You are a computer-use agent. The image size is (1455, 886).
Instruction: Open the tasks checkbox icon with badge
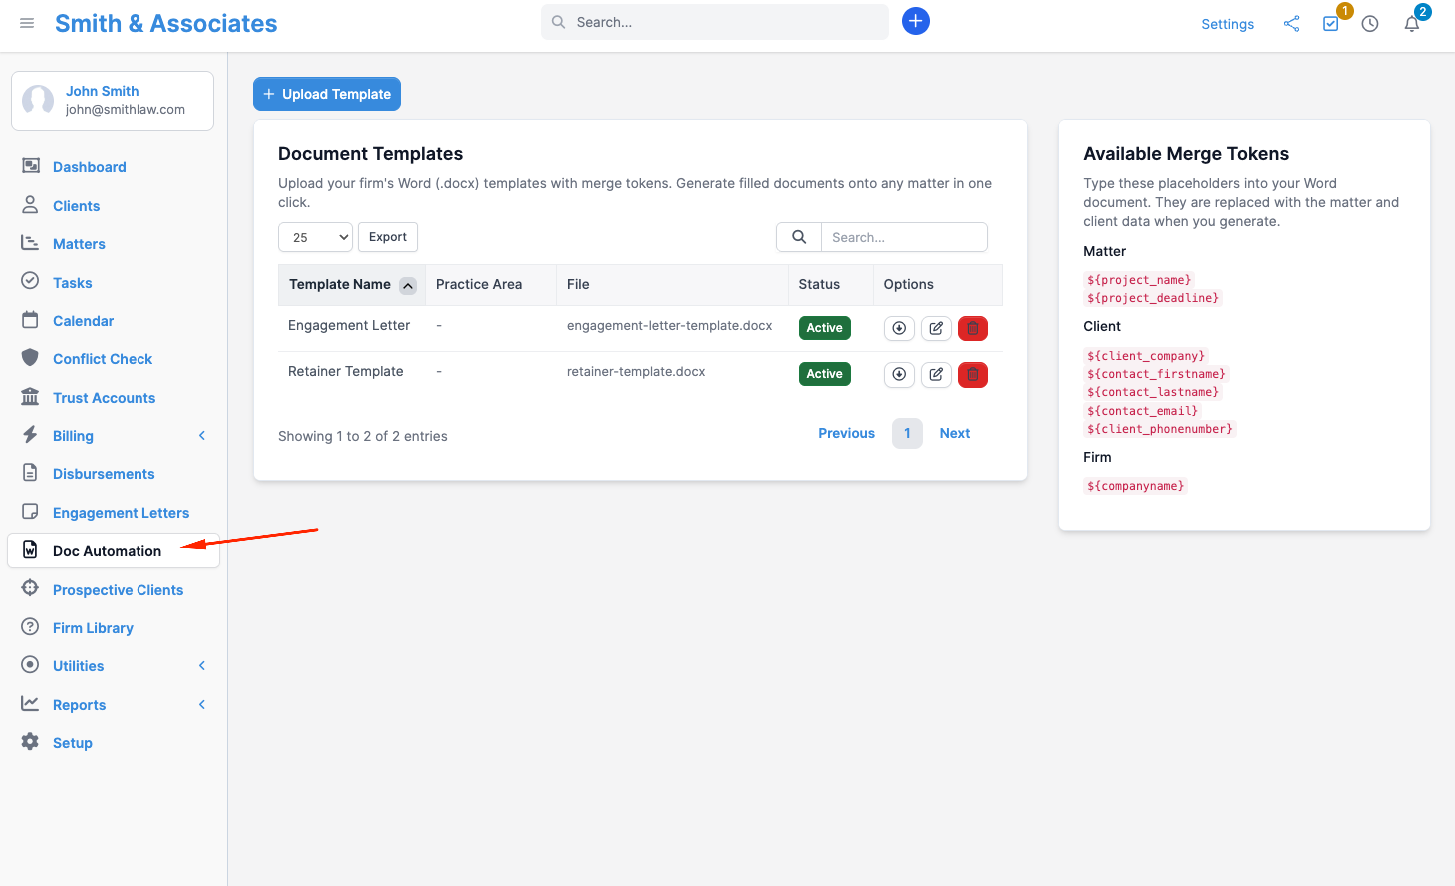click(1331, 24)
